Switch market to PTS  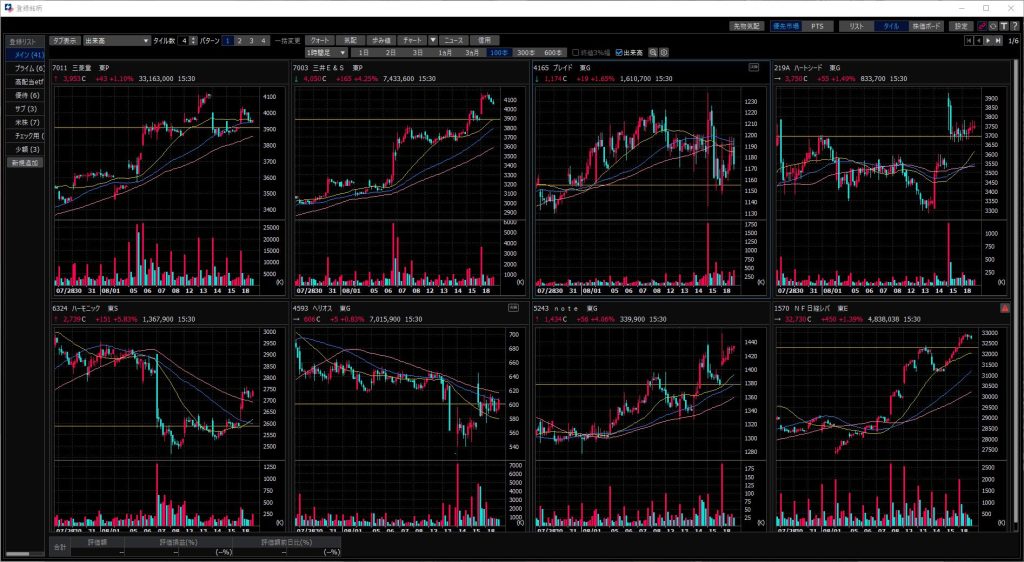pos(817,25)
